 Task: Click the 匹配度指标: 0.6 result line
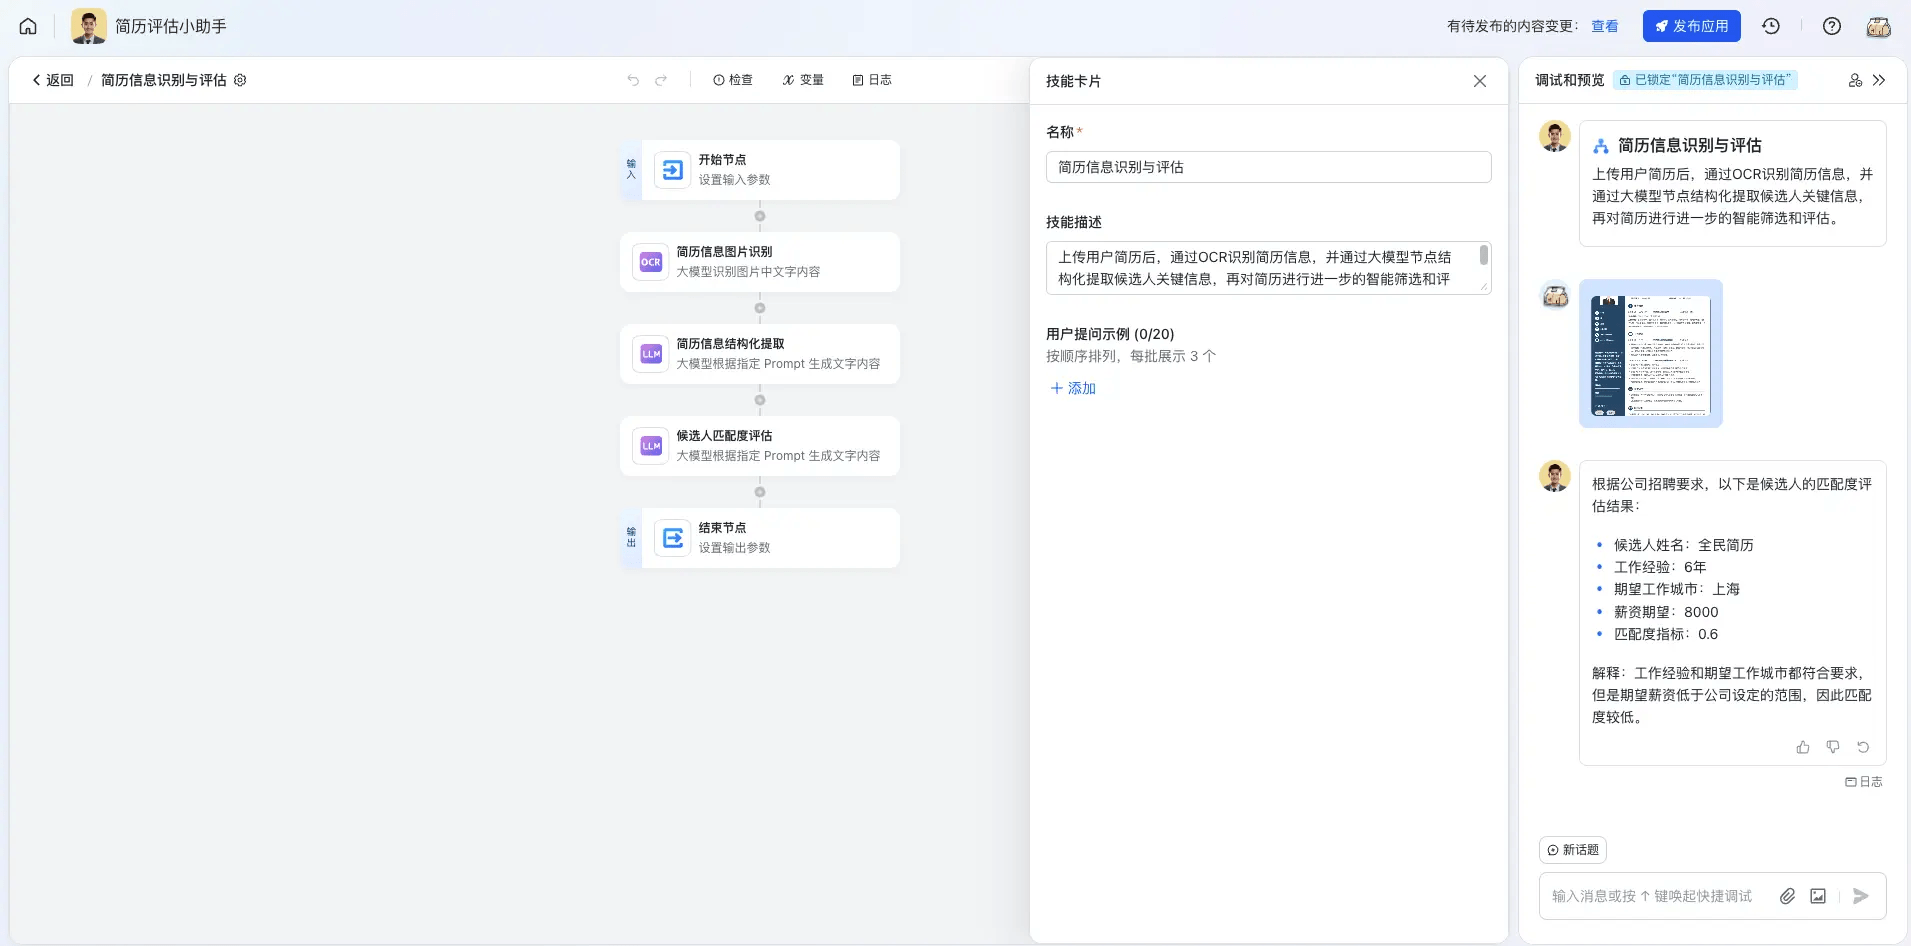1666,634
